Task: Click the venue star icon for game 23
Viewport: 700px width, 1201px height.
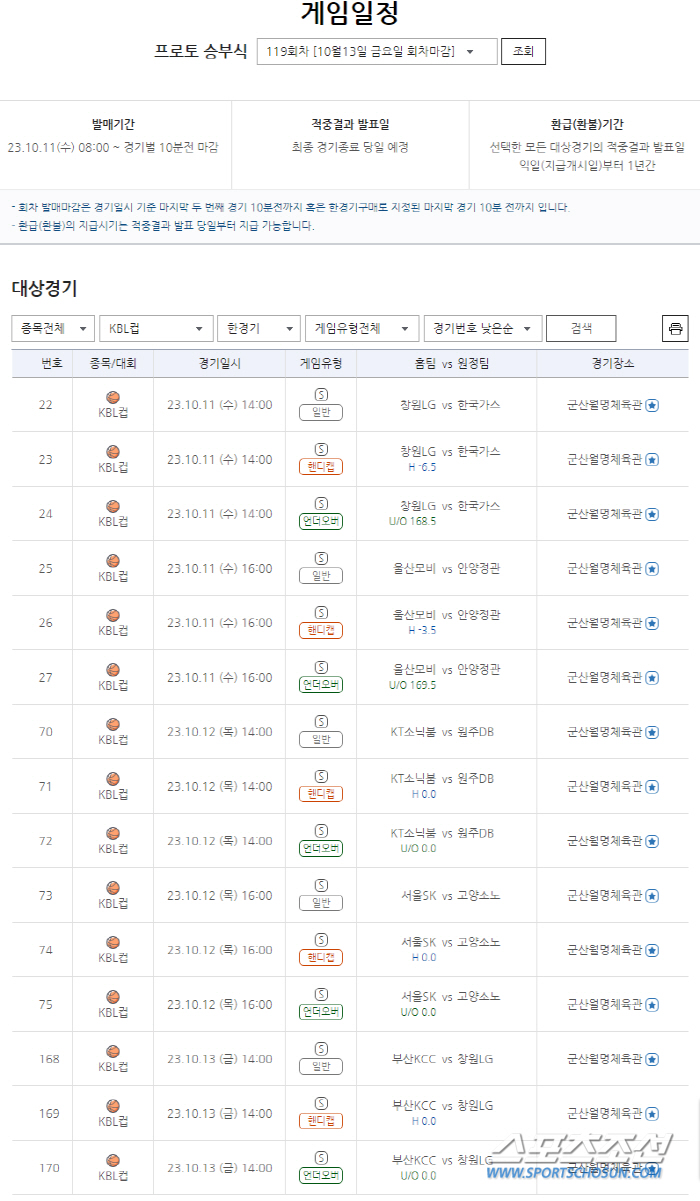Action: pos(652,460)
